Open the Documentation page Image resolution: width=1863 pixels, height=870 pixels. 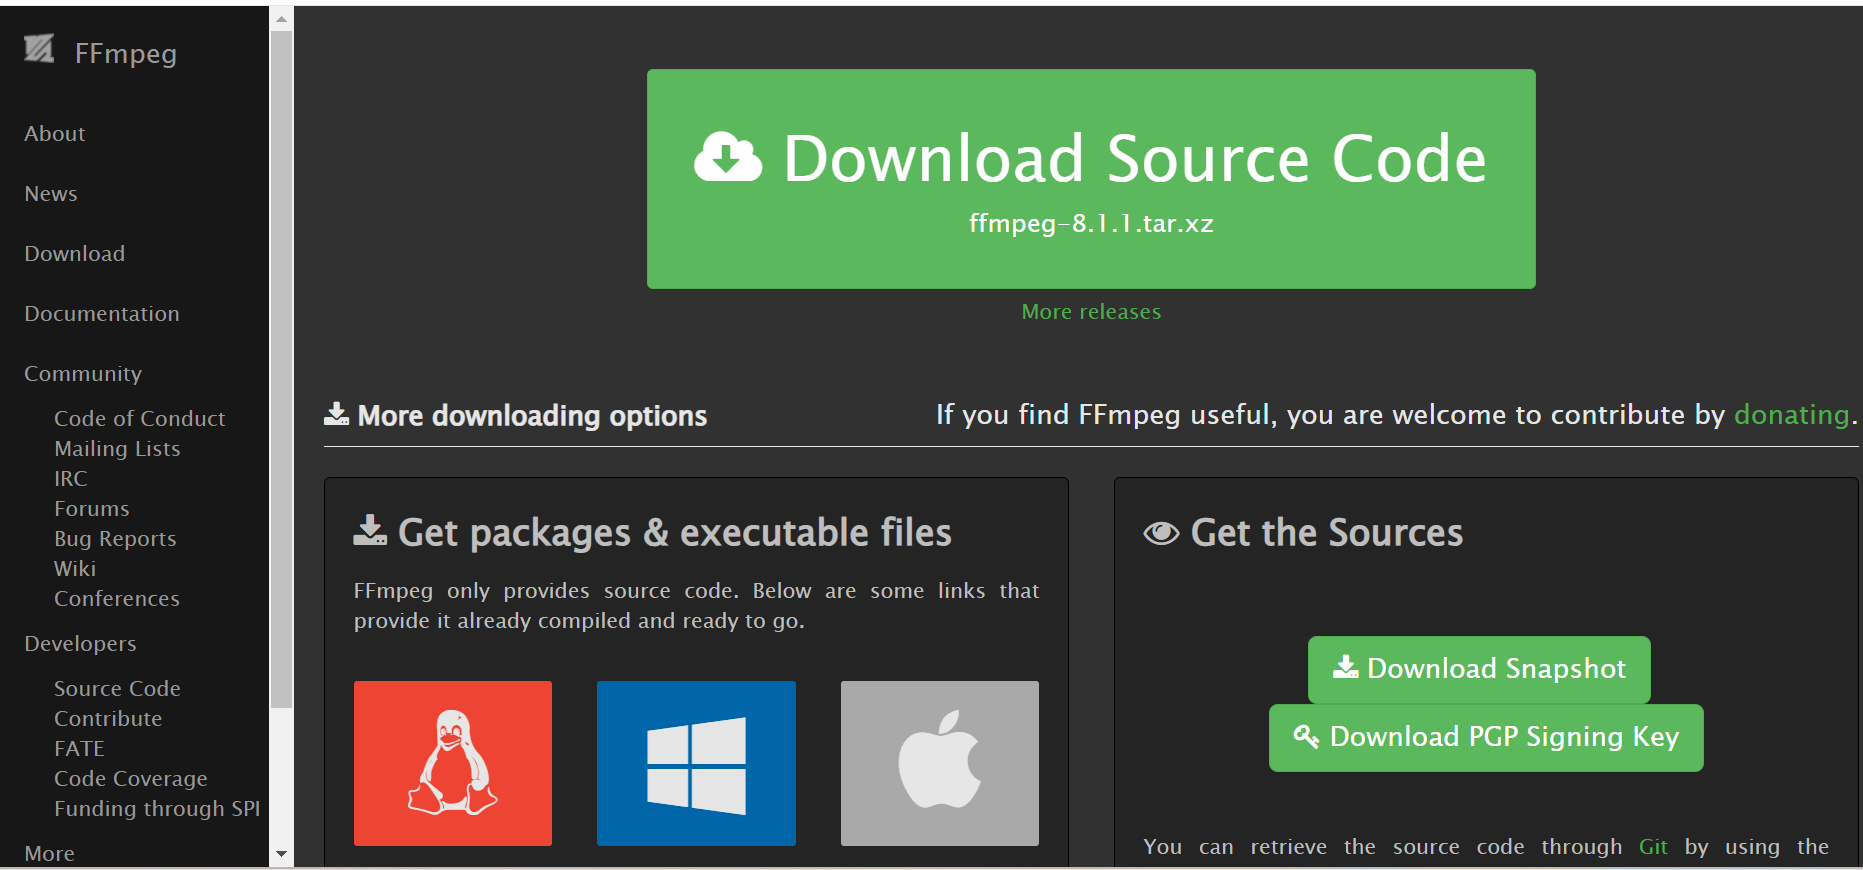(102, 314)
